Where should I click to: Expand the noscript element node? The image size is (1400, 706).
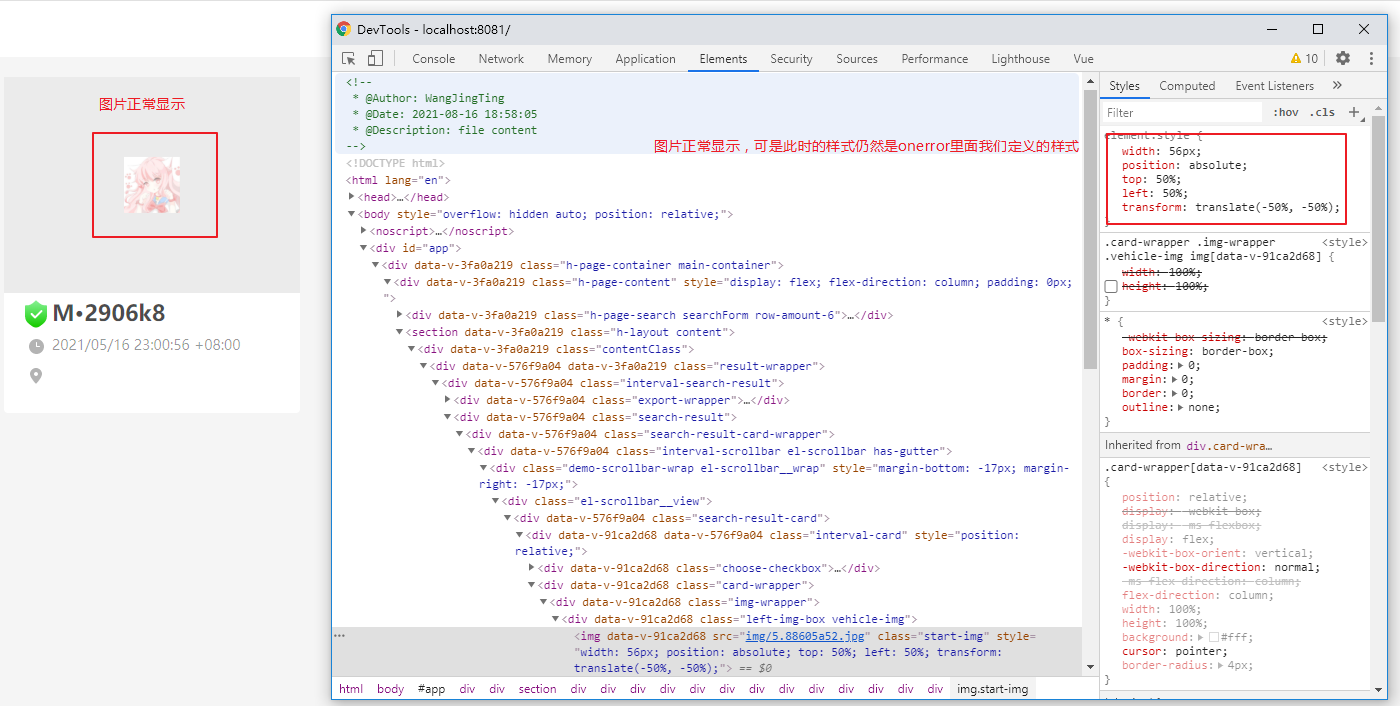coord(363,231)
